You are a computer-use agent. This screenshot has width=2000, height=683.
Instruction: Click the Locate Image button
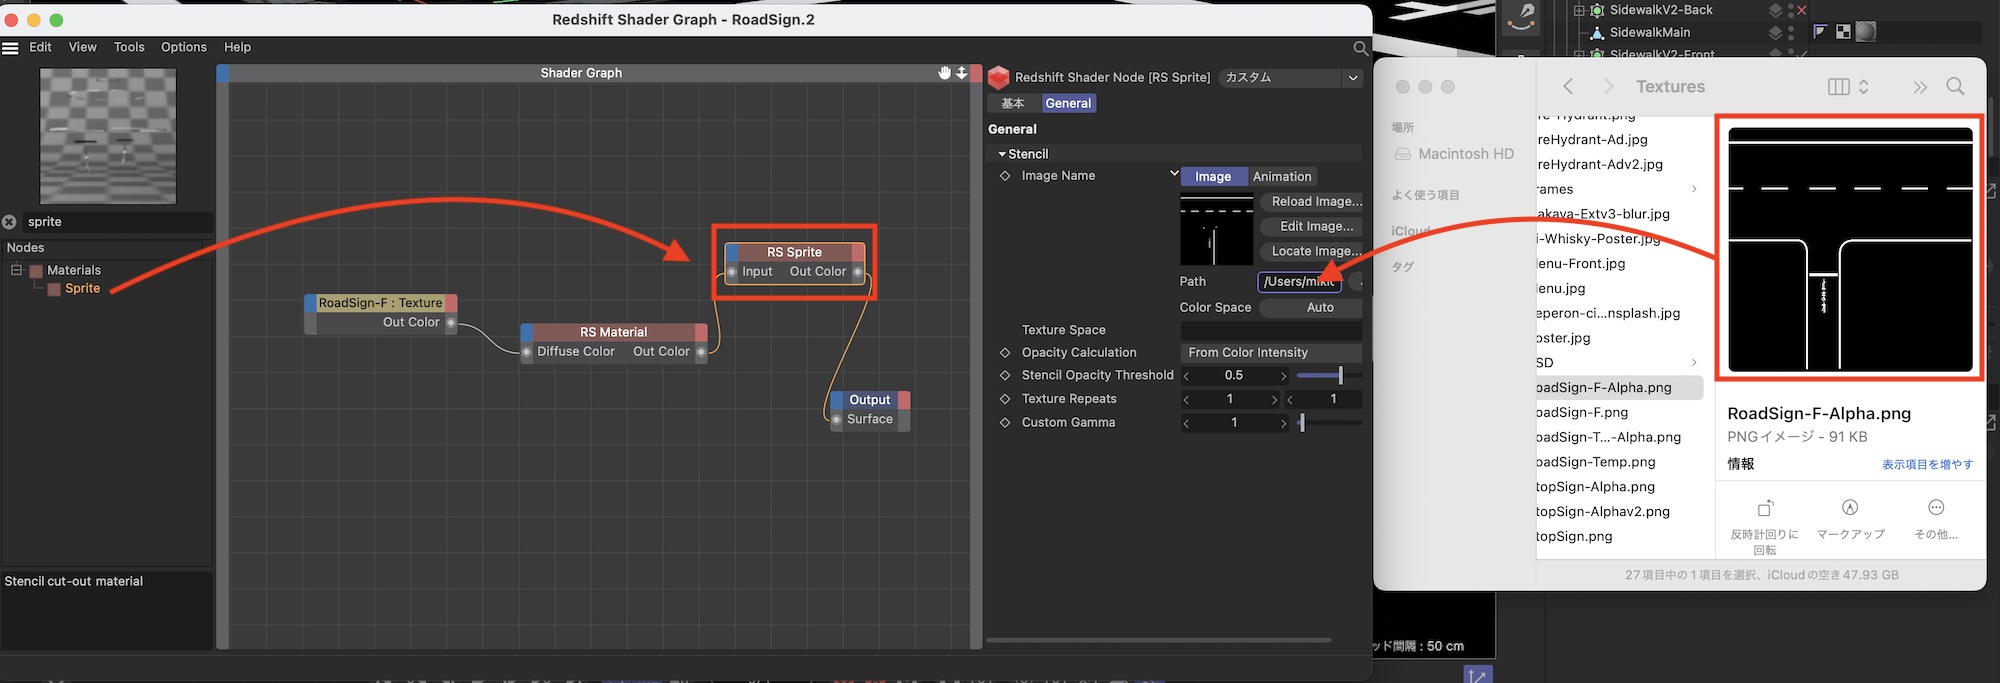point(1315,252)
